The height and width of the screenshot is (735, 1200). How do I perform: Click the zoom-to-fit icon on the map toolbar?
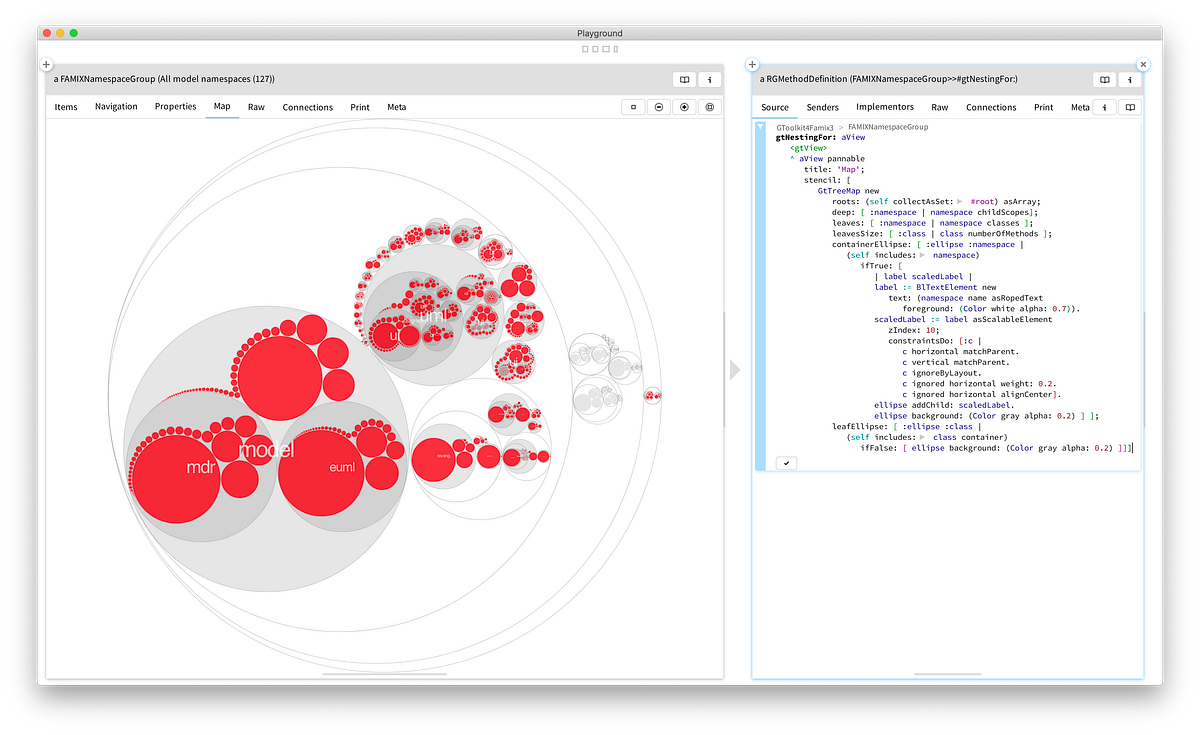[x=709, y=106]
